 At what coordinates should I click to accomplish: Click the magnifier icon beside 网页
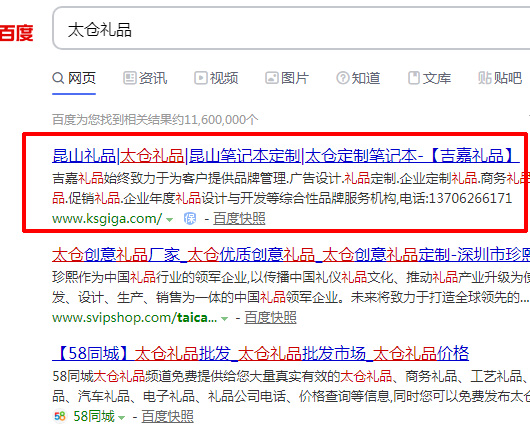click(58, 78)
